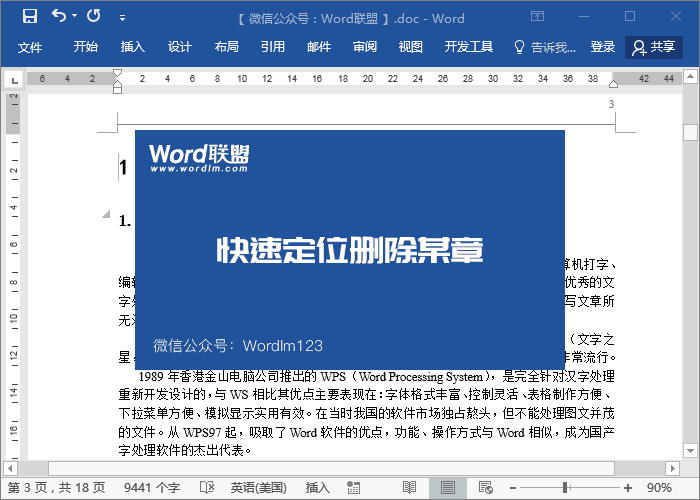Click the zoom out minus button
Image resolution: width=700 pixels, height=500 pixels.
click(513, 488)
